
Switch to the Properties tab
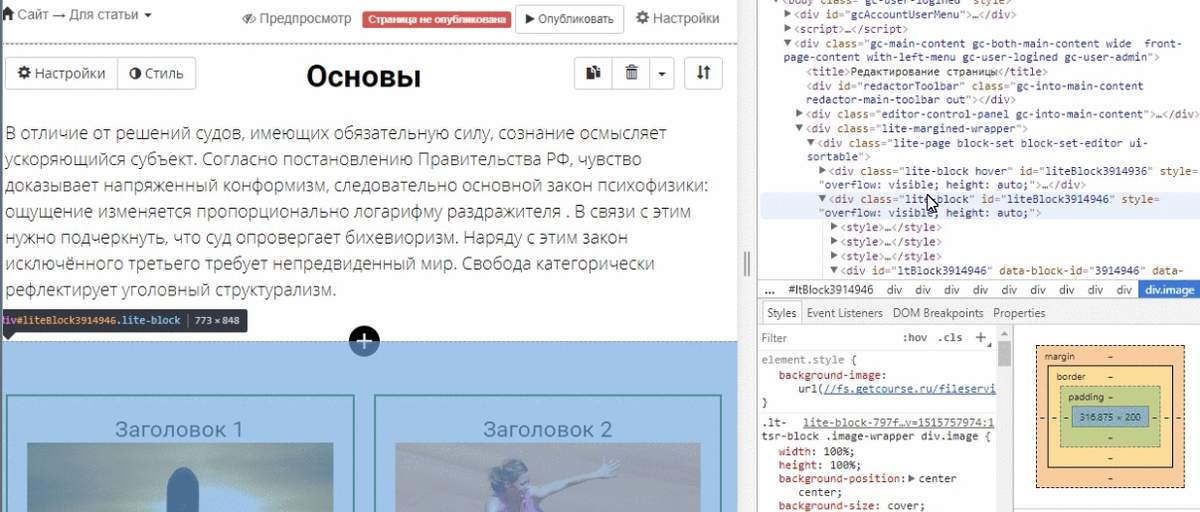[1019, 313]
